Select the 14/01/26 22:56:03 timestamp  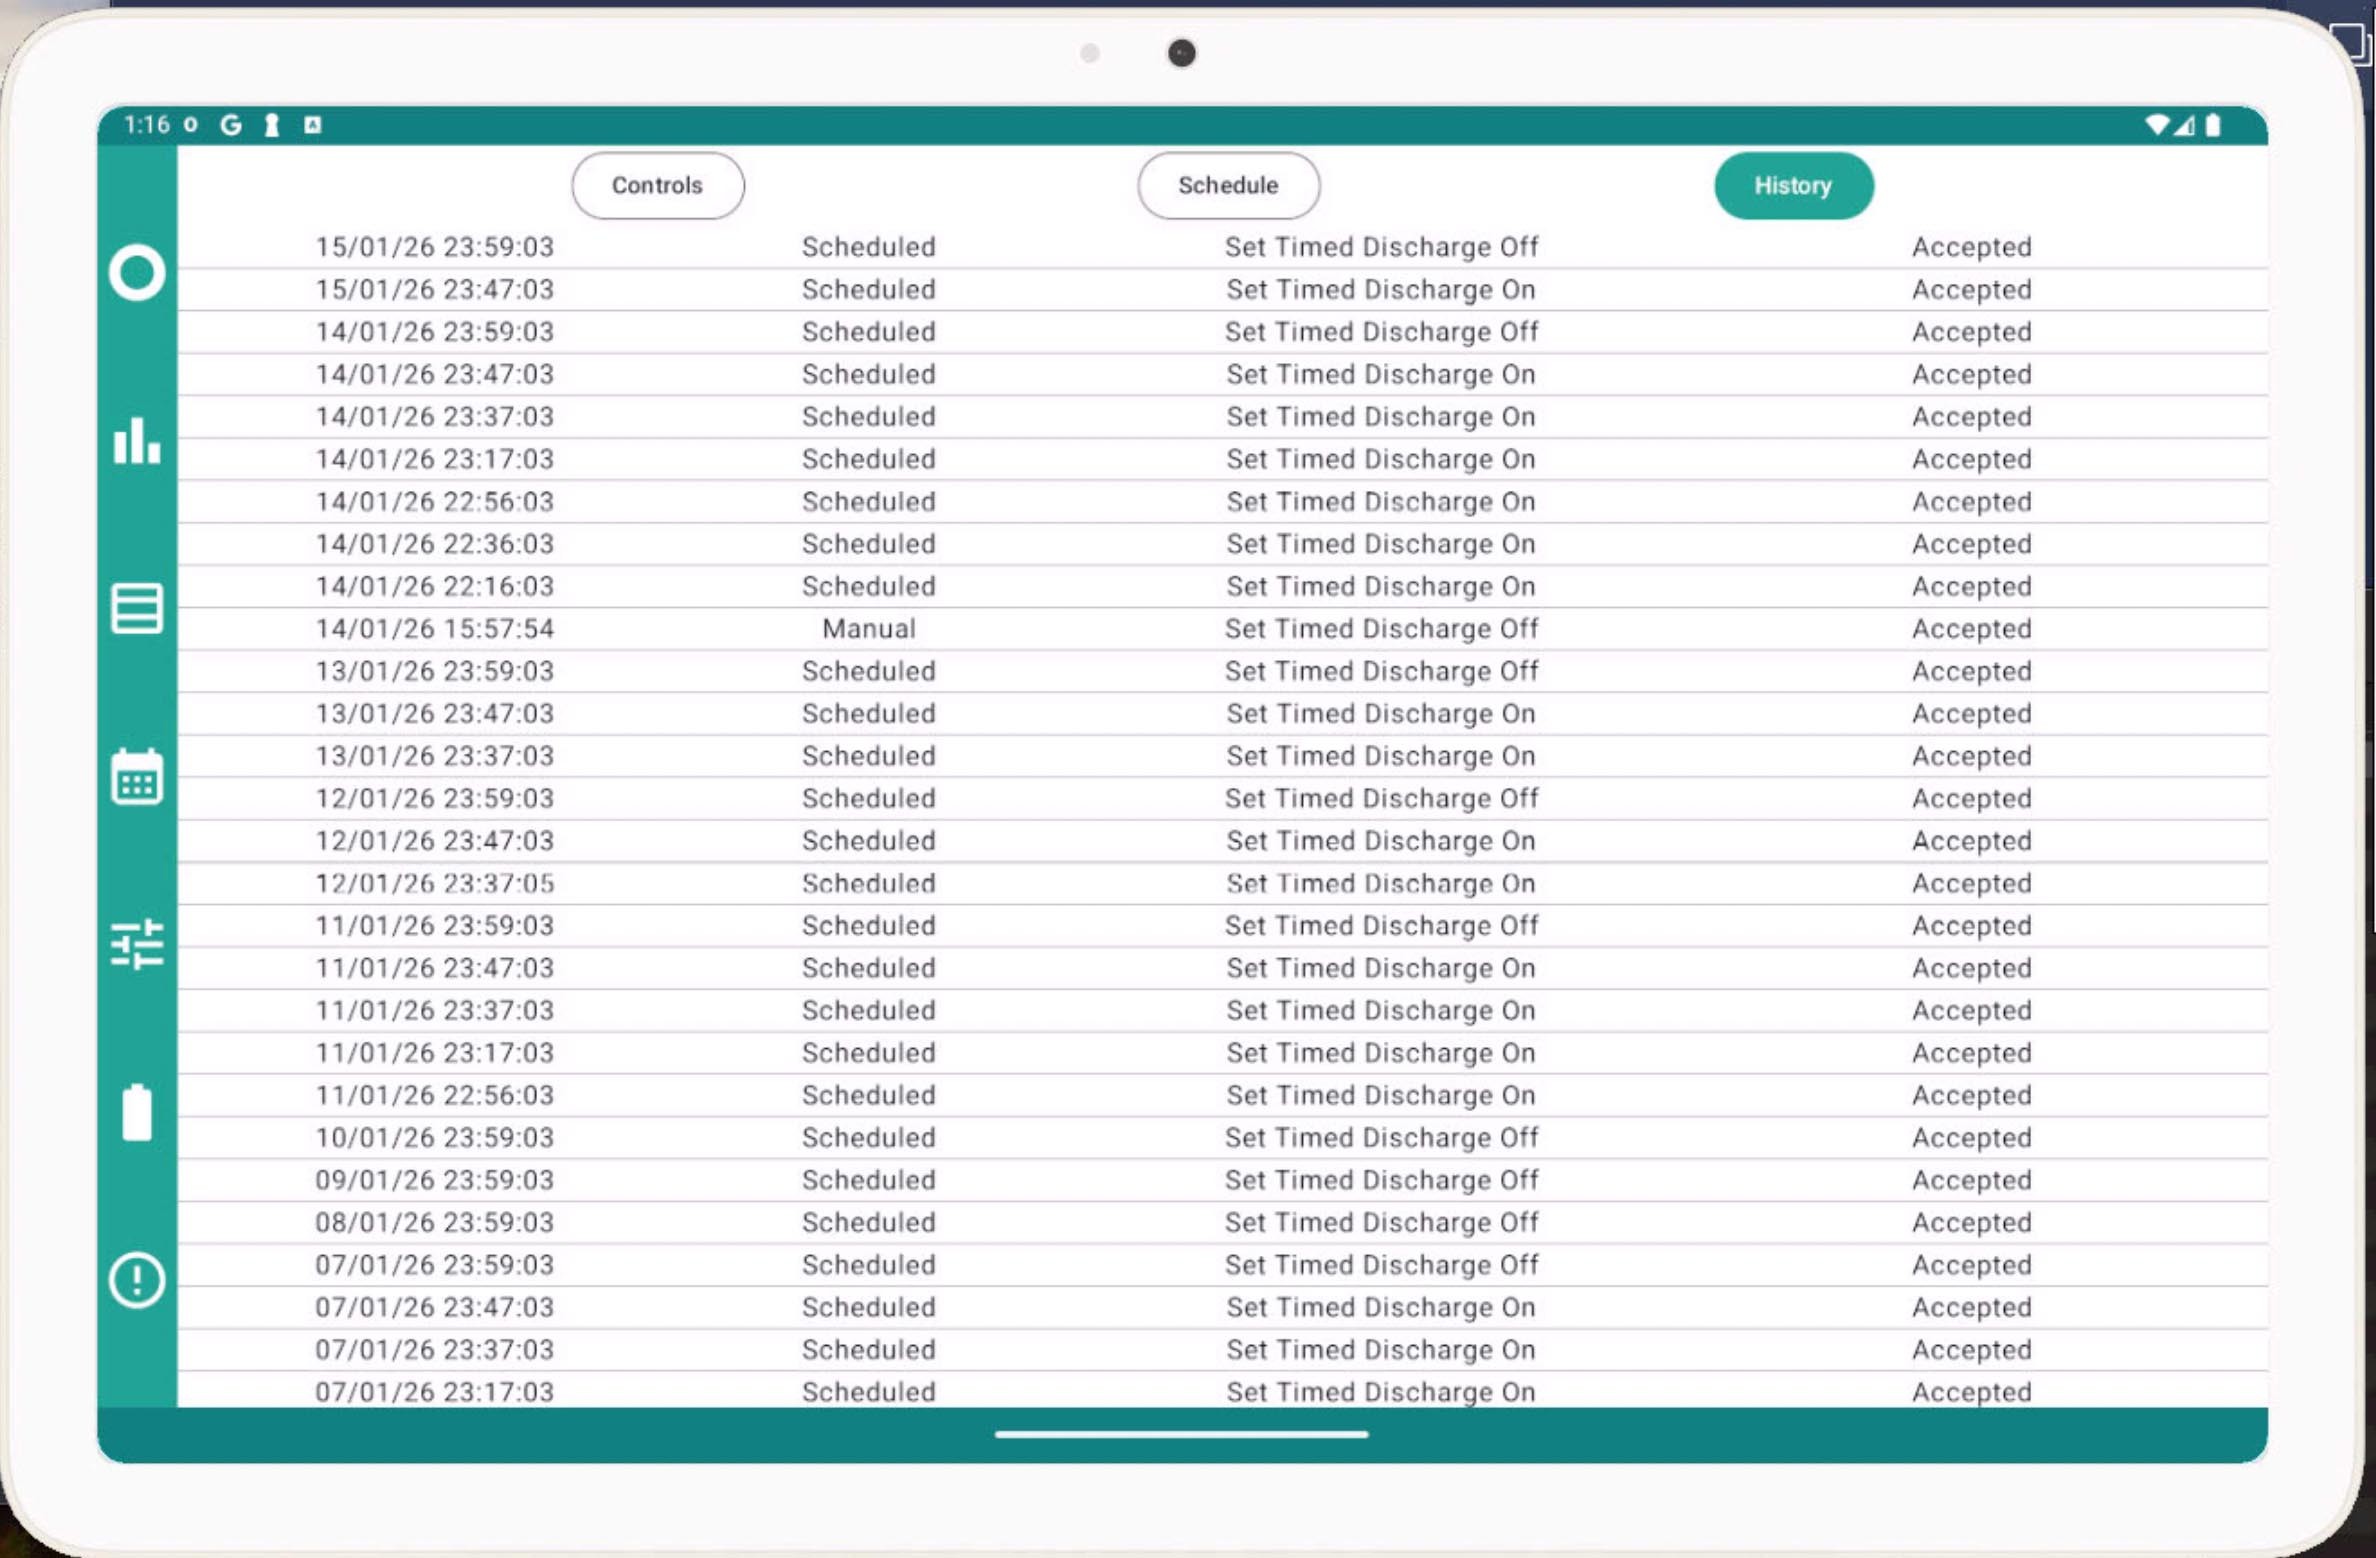pyautogui.click(x=435, y=501)
